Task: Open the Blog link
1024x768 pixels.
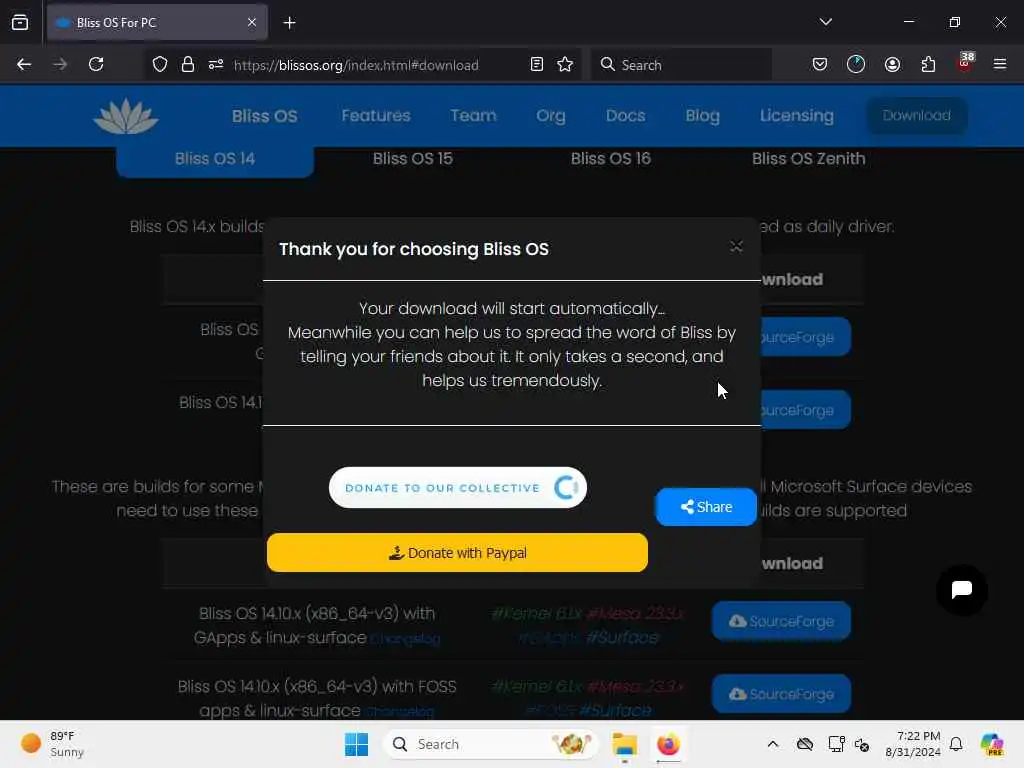Action: click(x=702, y=116)
